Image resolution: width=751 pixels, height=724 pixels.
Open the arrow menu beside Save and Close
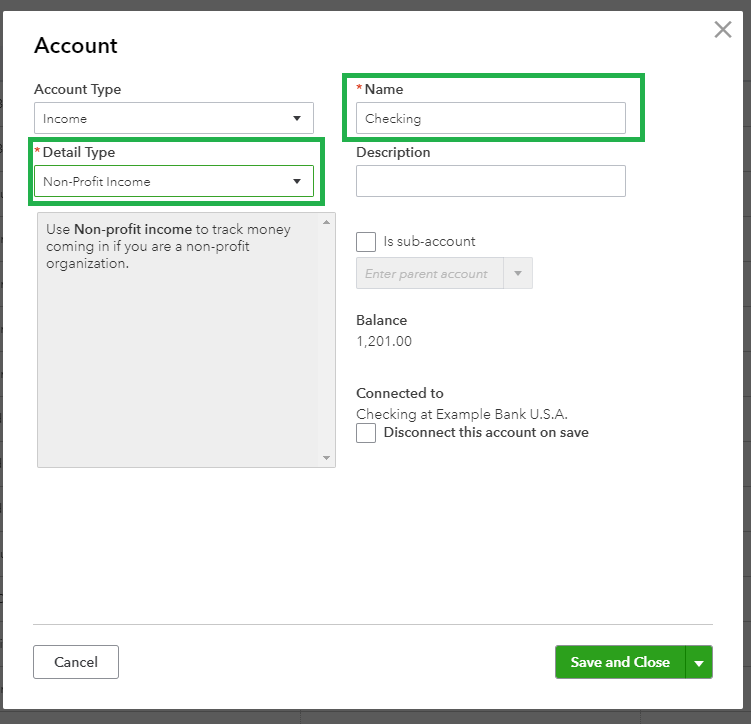tap(699, 662)
